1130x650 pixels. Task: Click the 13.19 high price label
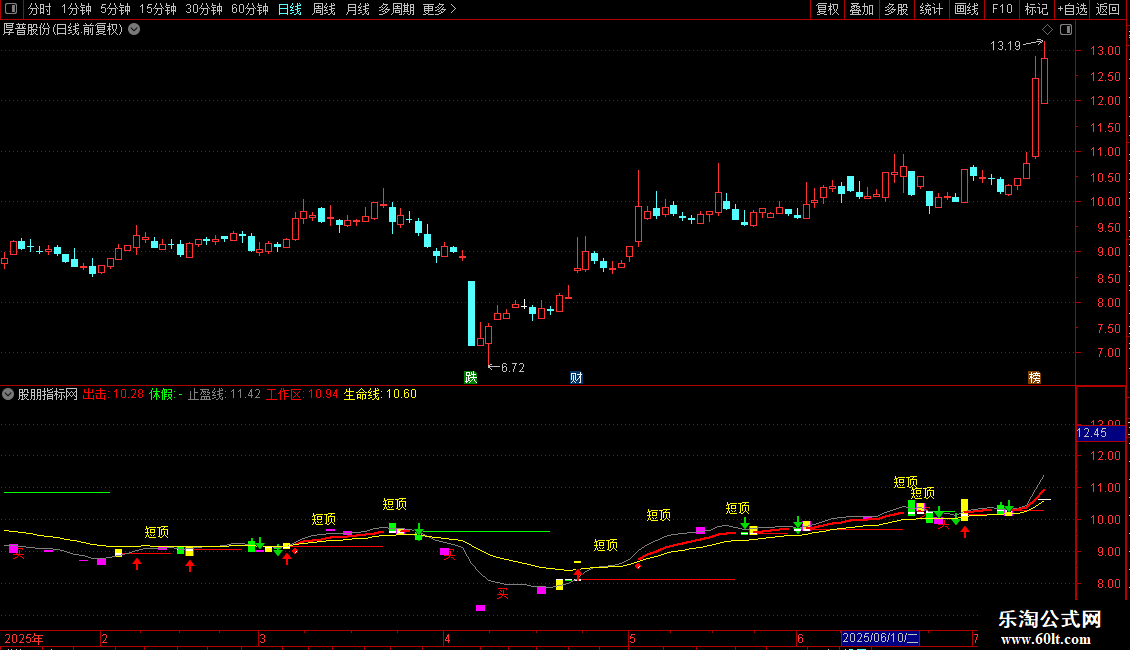coord(1005,46)
